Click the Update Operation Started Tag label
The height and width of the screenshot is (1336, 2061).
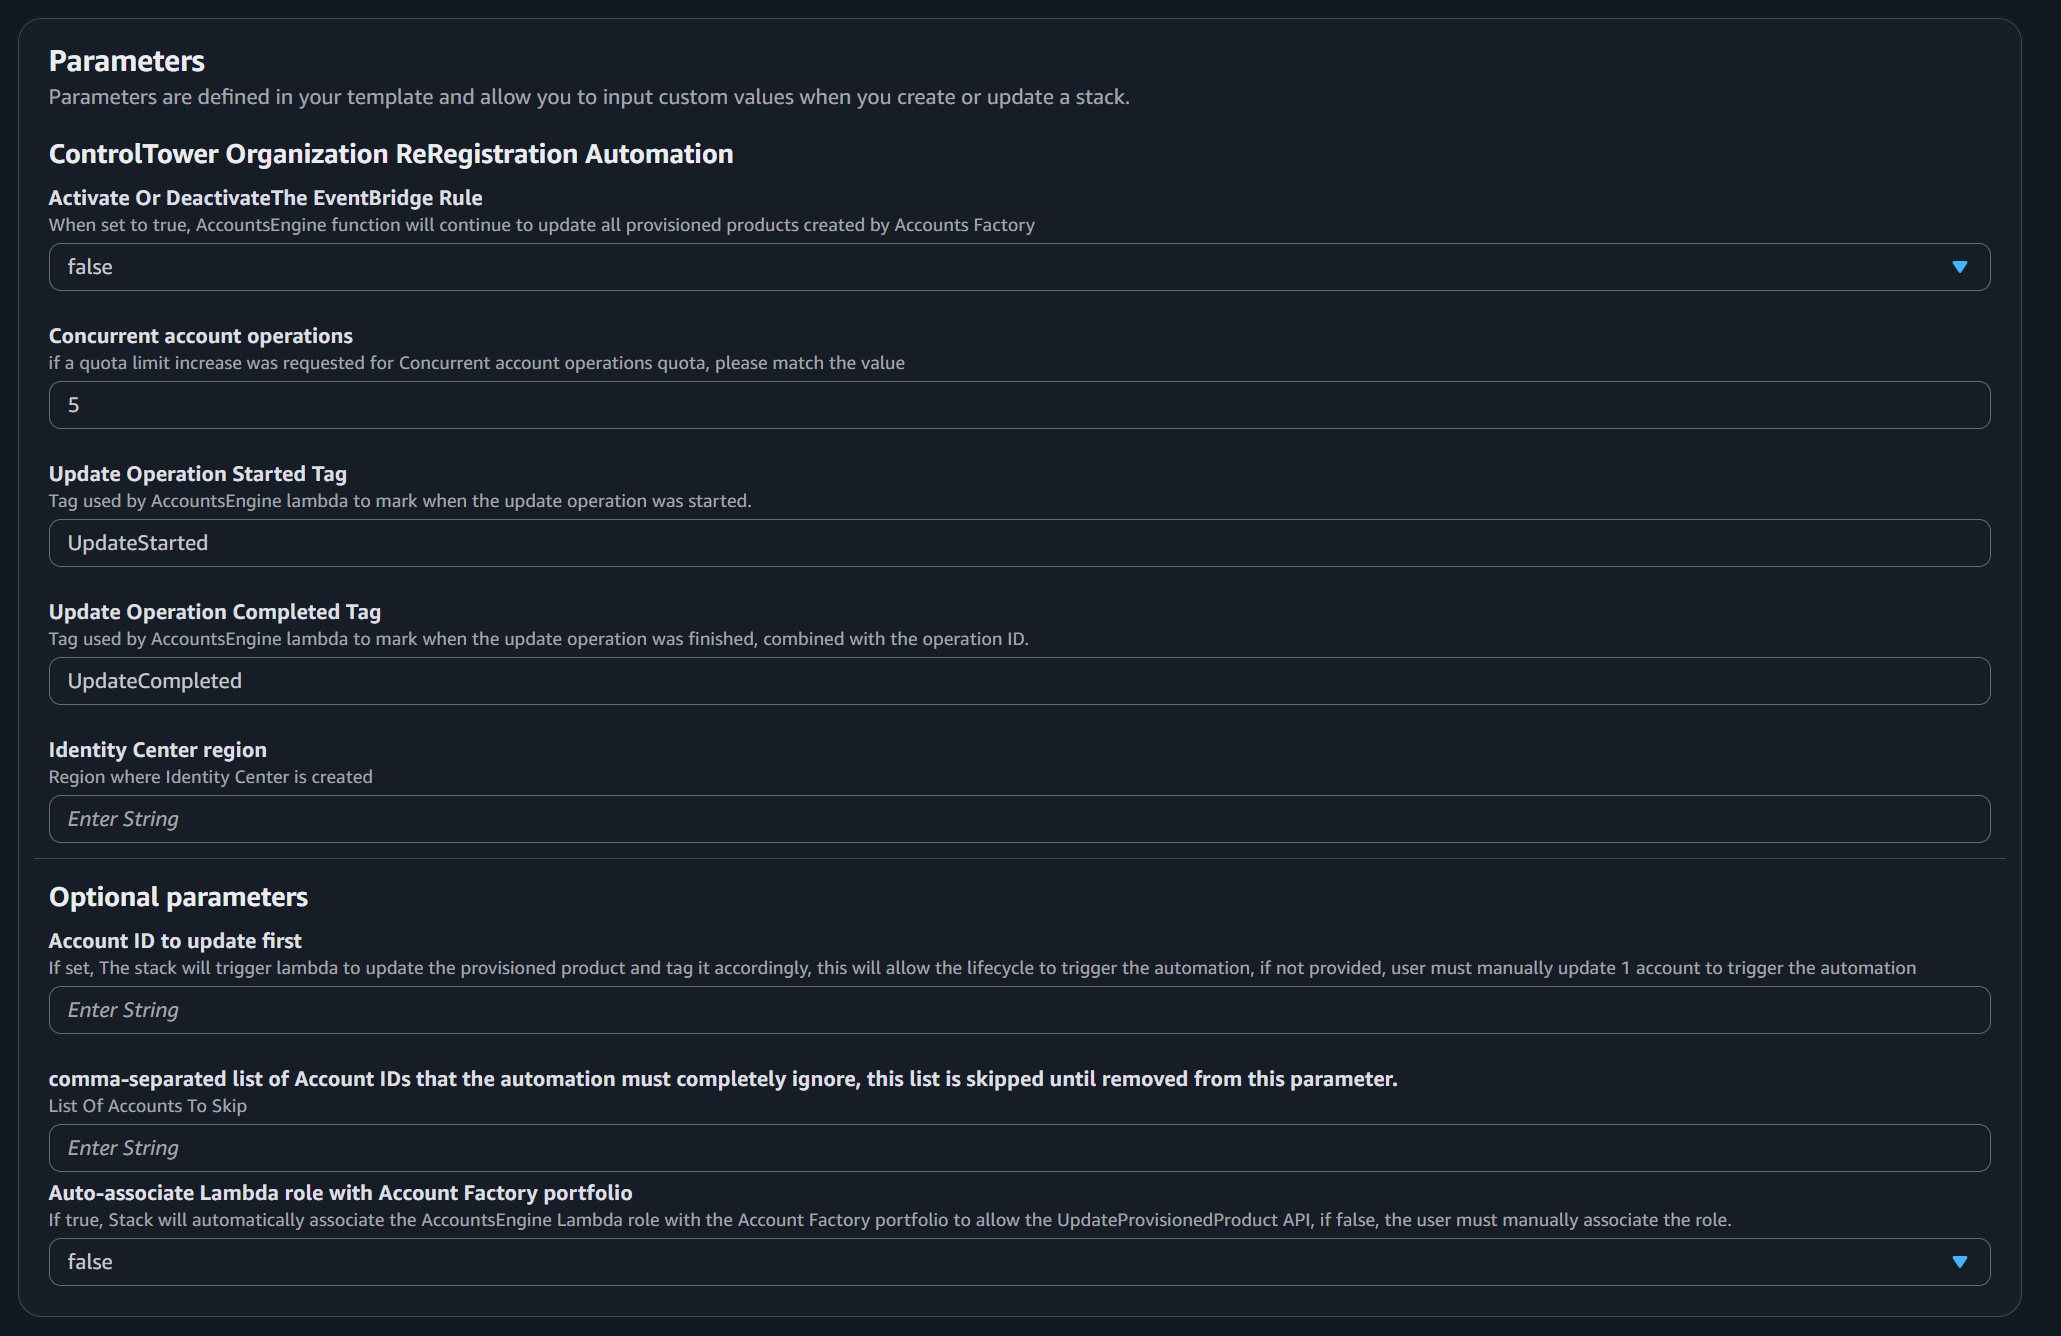(x=198, y=474)
